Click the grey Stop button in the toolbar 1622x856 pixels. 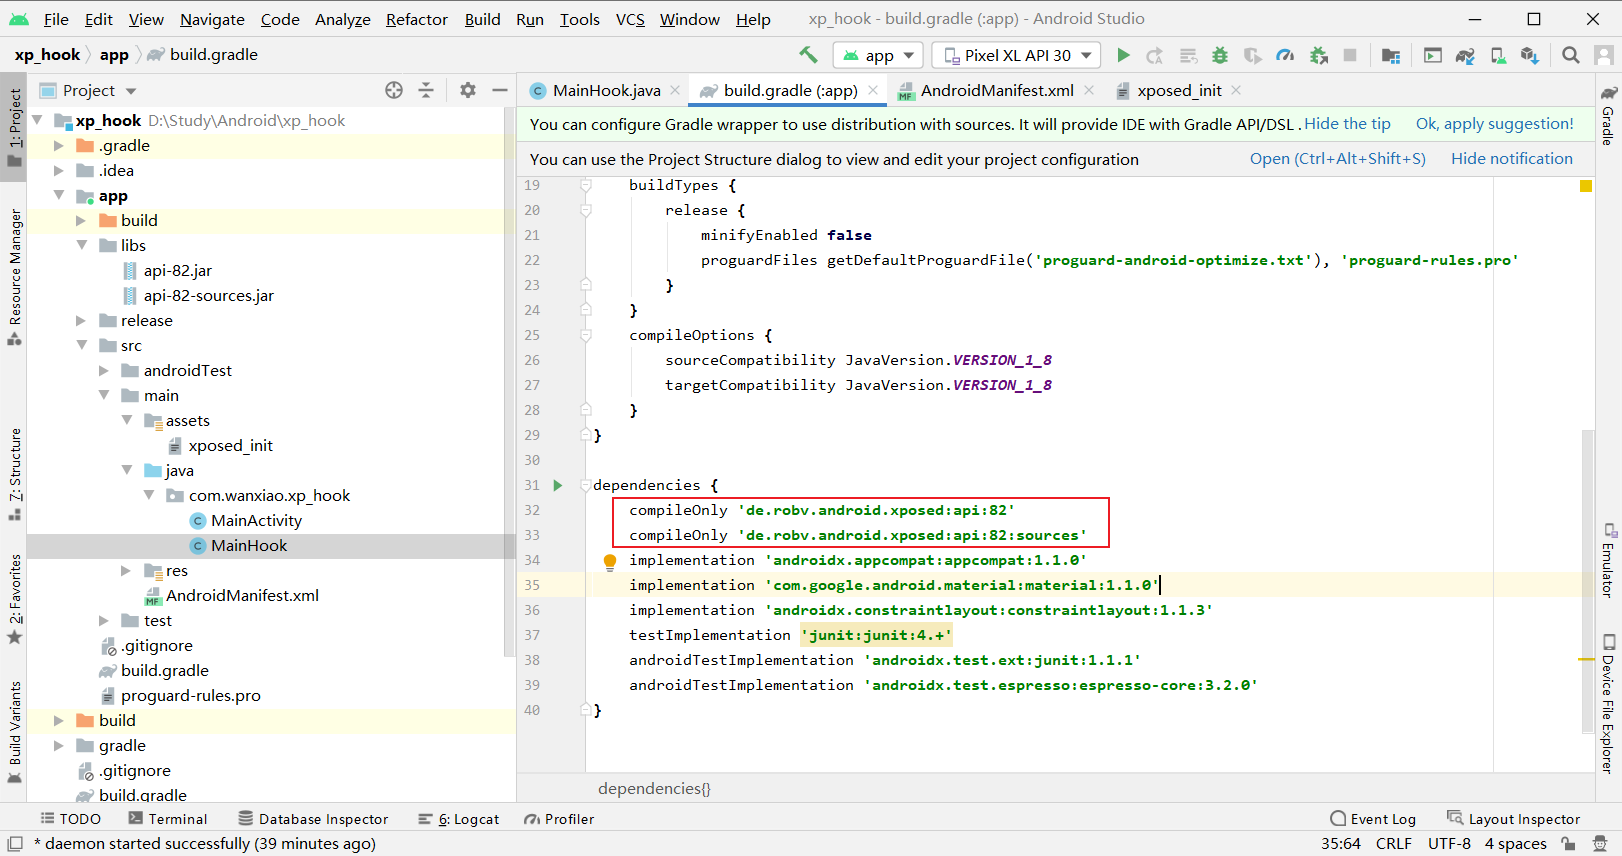pyautogui.click(x=1350, y=55)
